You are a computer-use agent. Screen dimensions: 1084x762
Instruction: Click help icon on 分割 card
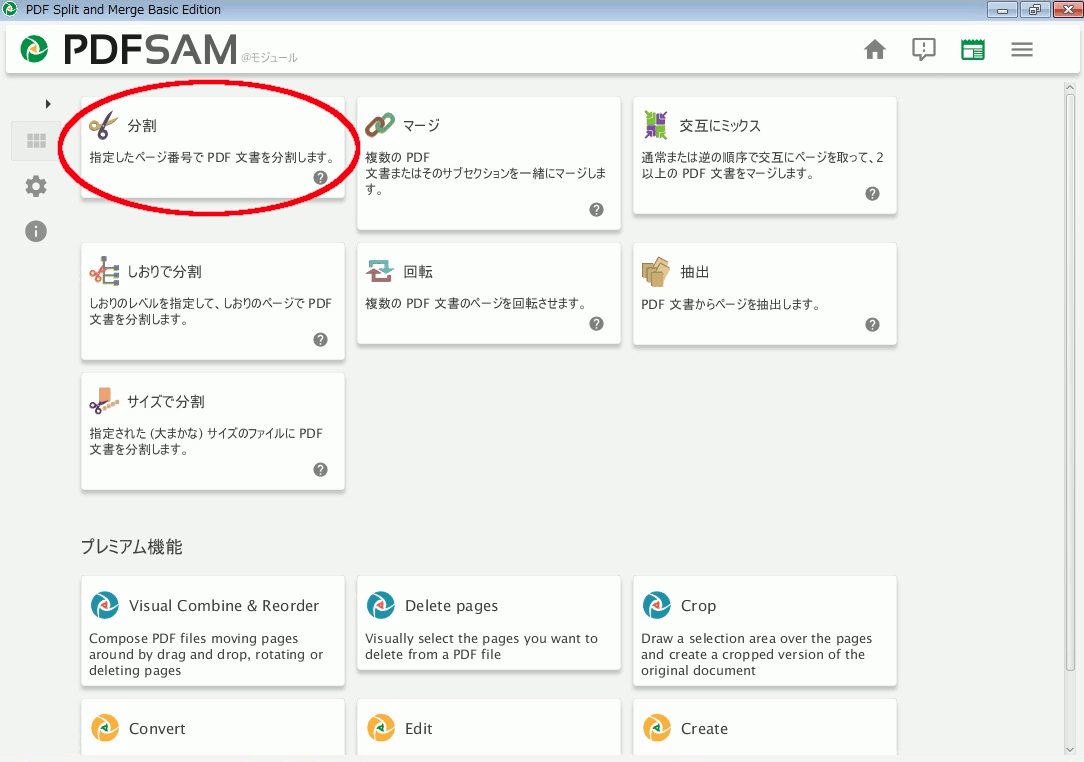(320, 178)
